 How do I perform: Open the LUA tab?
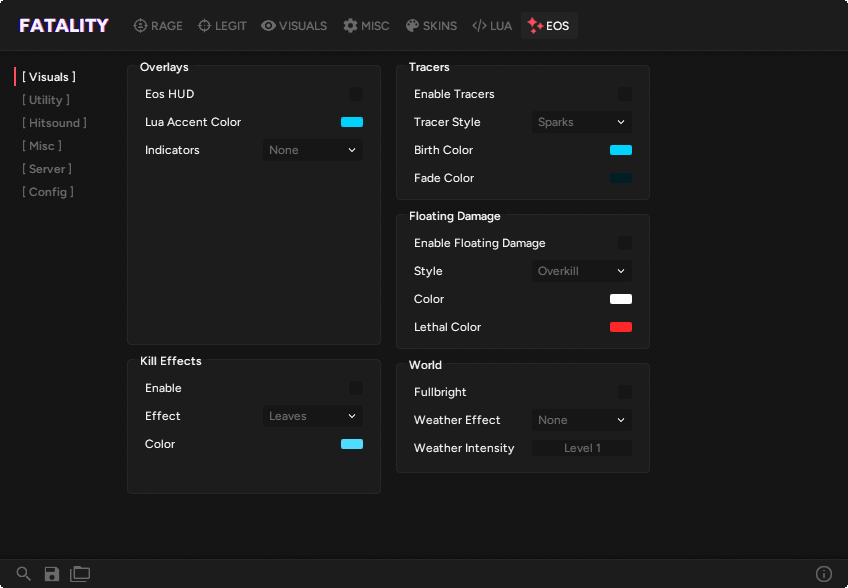pyautogui.click(x=492, y=25)
